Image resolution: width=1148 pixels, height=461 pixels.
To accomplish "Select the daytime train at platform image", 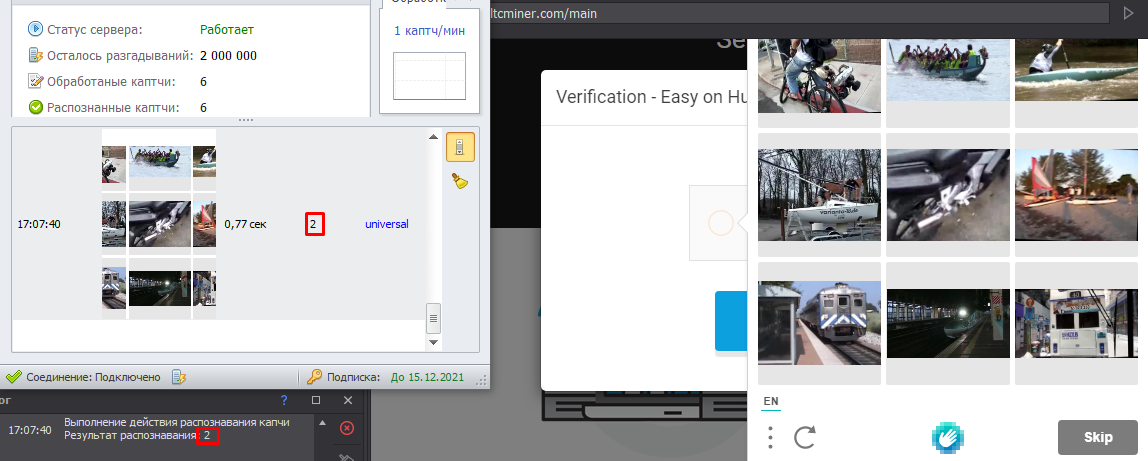I will point(819,323).
